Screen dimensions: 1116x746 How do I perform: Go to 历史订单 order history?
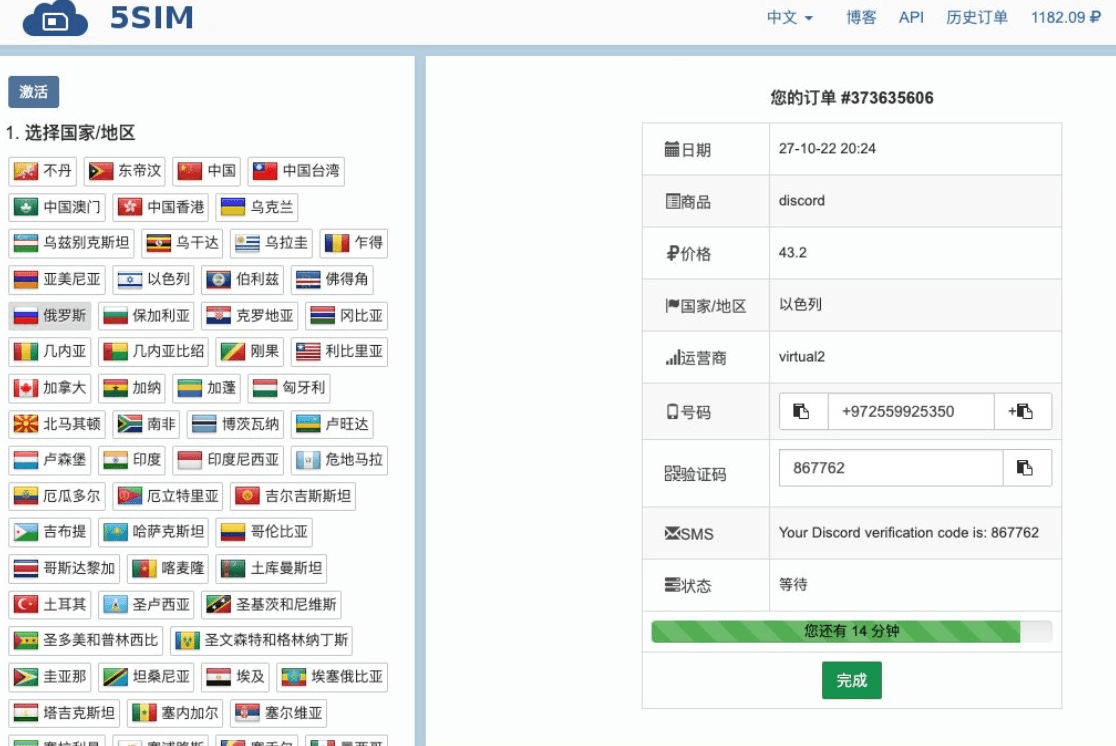click(x=976, y=17)
